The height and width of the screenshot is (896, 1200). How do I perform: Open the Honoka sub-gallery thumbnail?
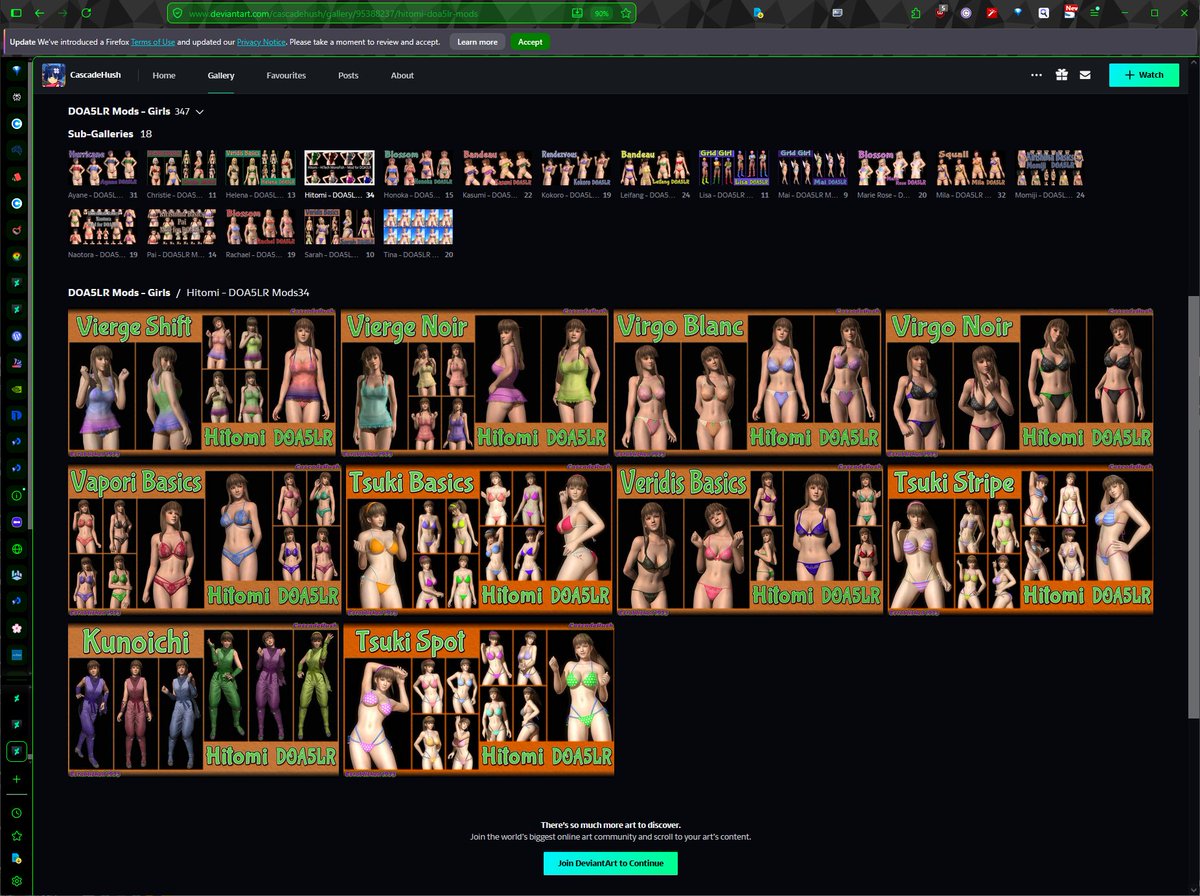coord(418,168)
